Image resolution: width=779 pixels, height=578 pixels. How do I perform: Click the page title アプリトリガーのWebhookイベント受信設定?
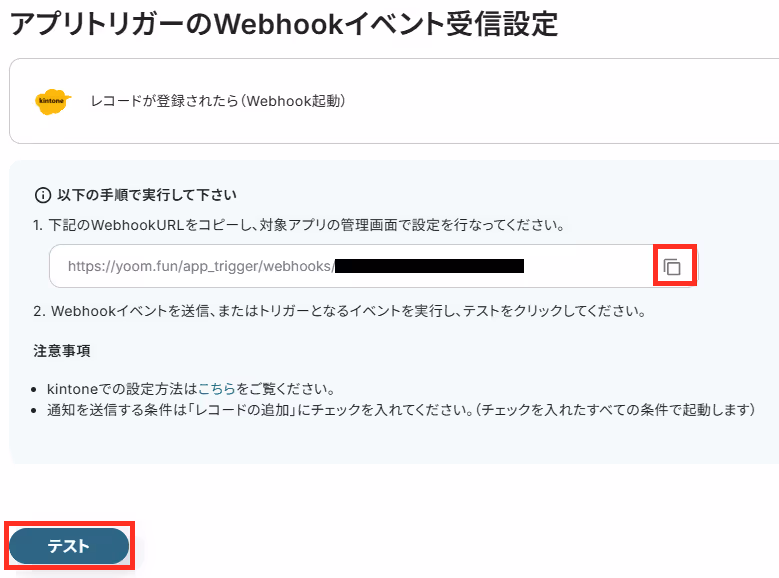pos(284,24)
